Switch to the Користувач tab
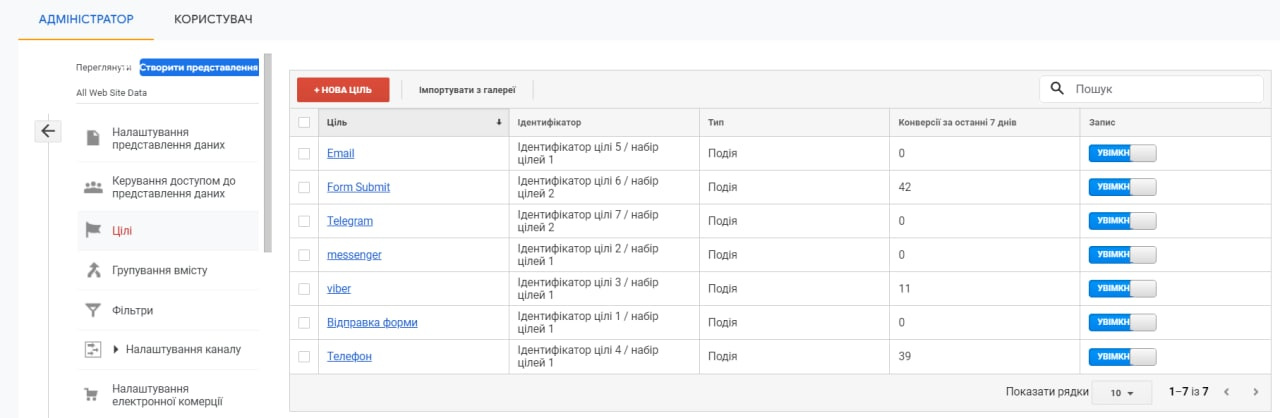Image resolution: width=1280 pixels, height=418 pixels. 213,19
